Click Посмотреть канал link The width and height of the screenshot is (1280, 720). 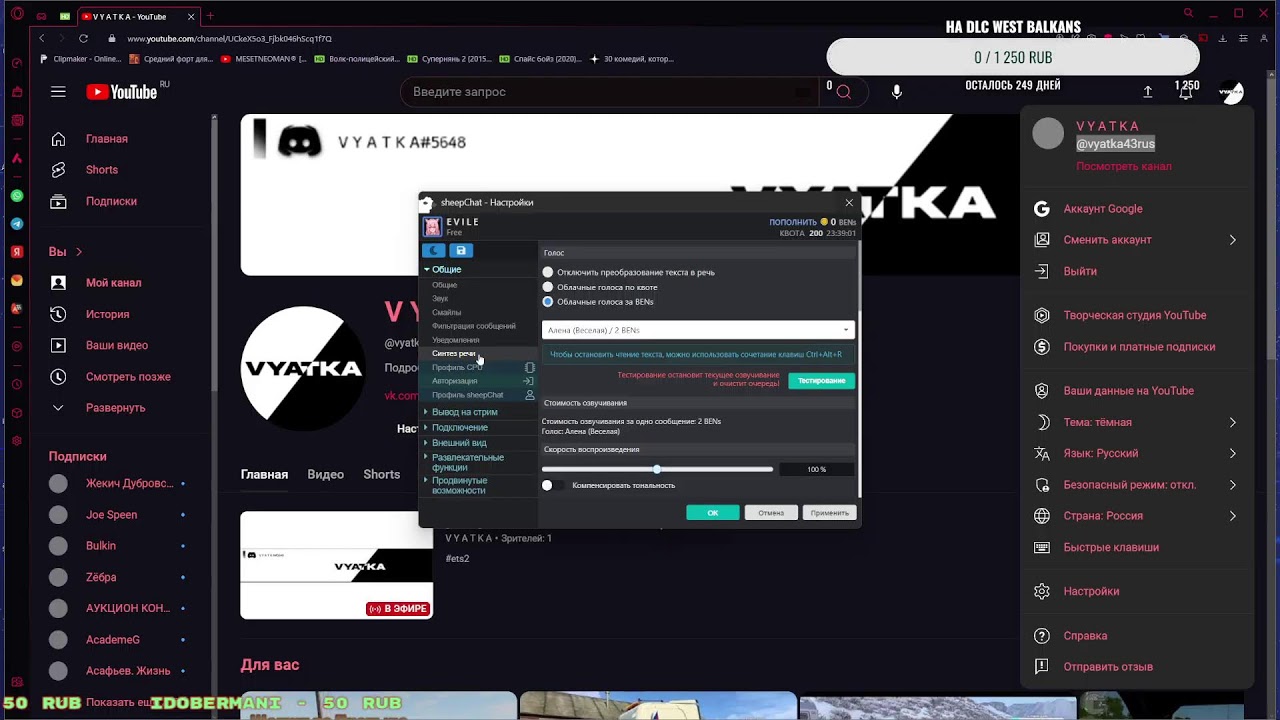tap(1123, 166)
